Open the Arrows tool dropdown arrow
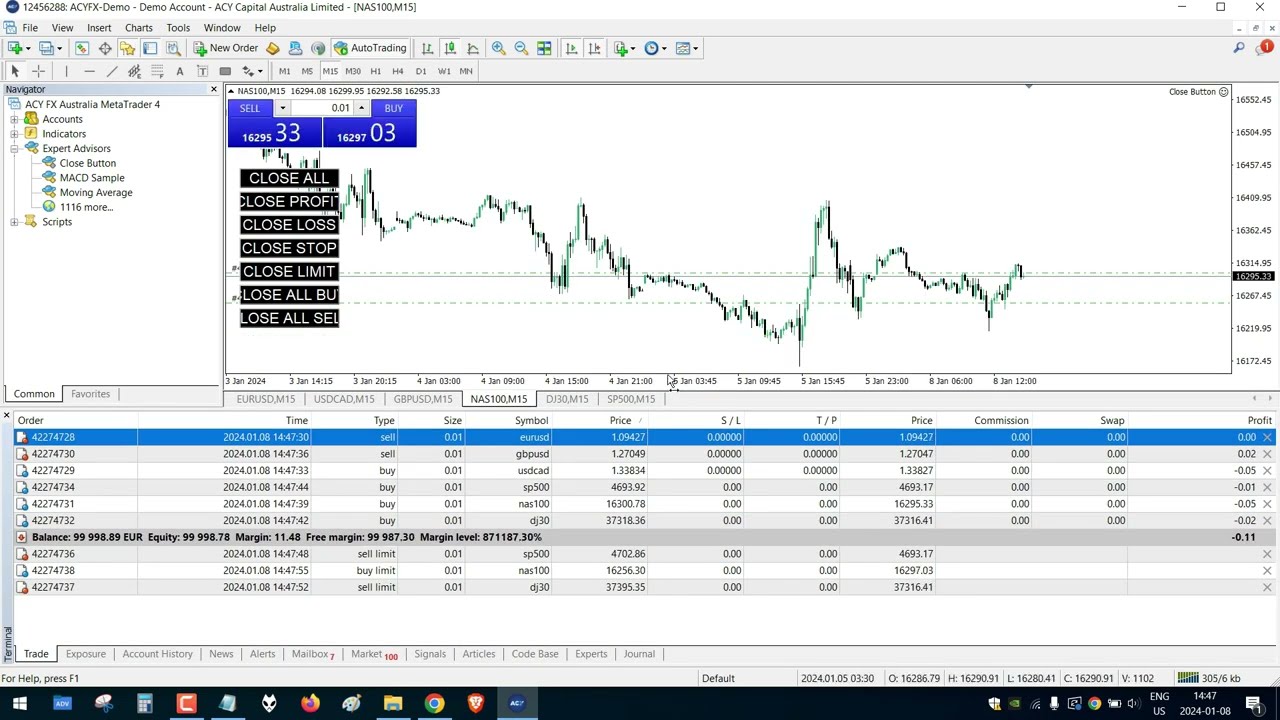 260,71
